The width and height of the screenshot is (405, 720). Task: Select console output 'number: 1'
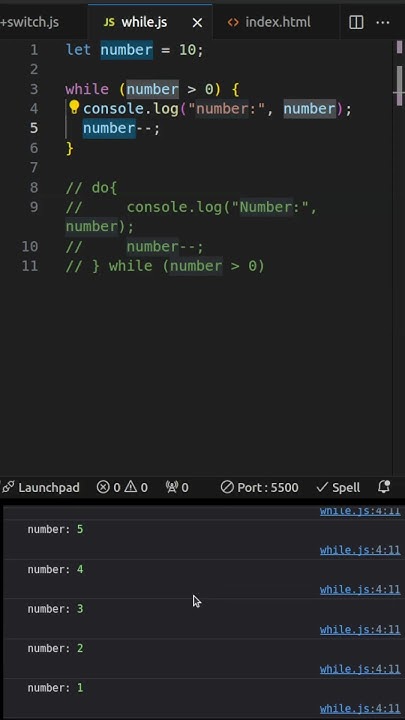tap(55, 688)
